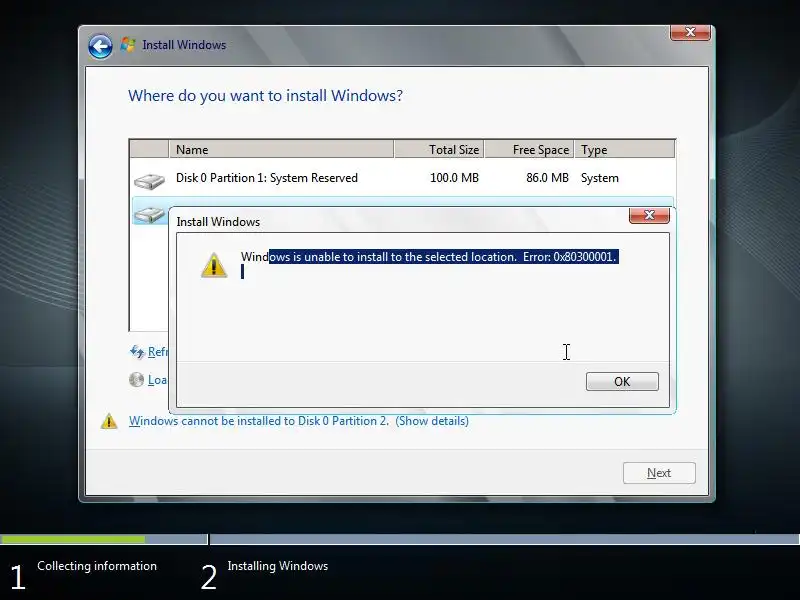Click the 86.0 MB free space value

click(x=547, y=178)
